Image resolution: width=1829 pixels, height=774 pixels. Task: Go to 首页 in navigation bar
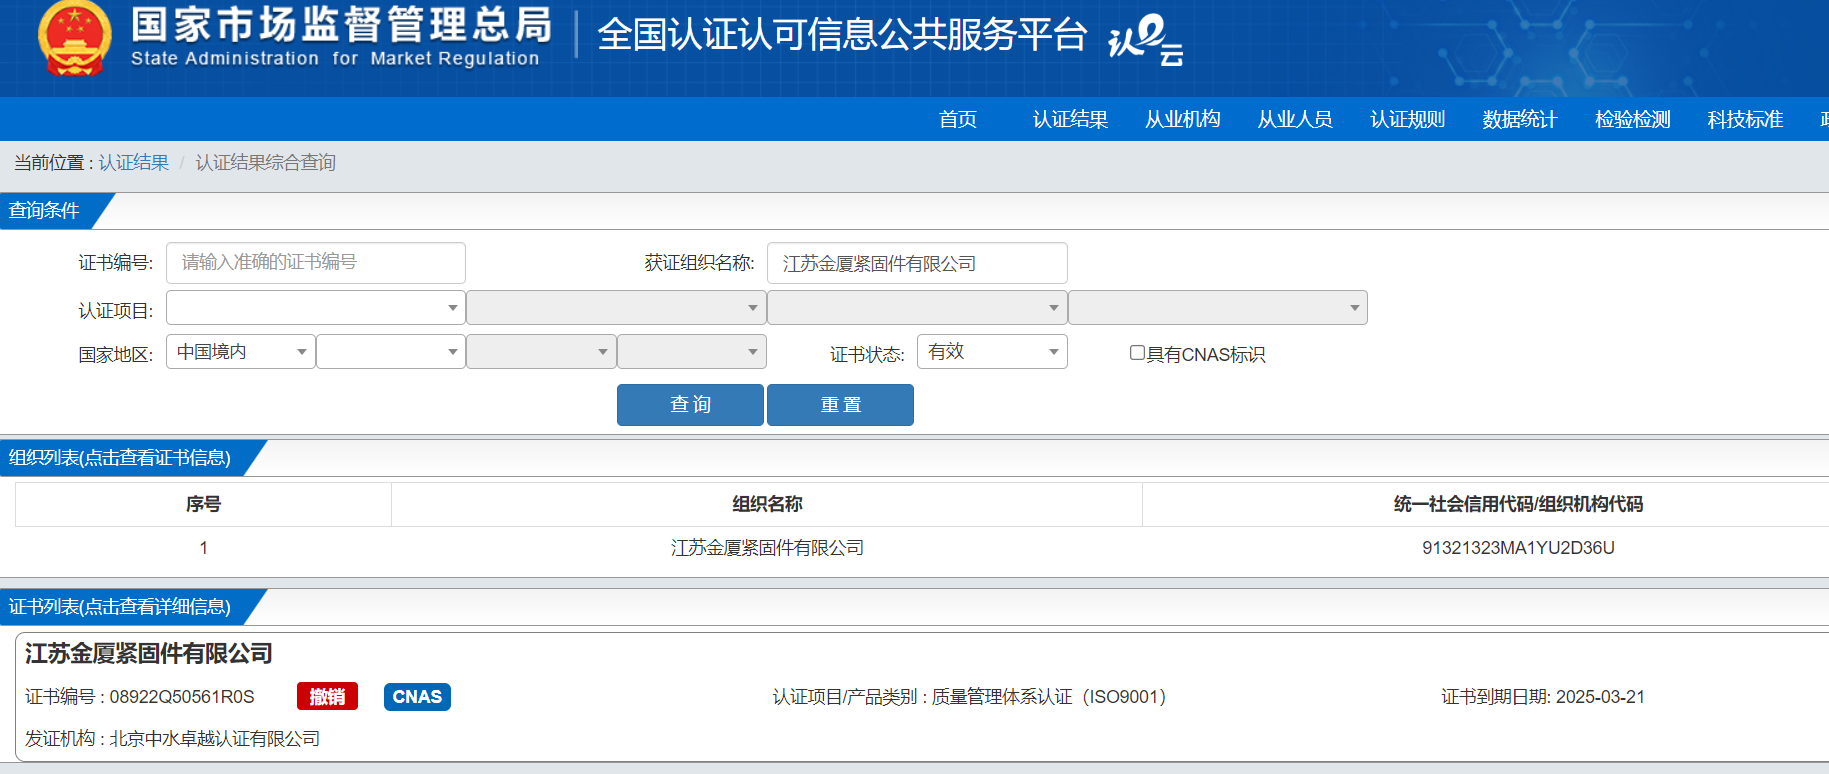958,119
